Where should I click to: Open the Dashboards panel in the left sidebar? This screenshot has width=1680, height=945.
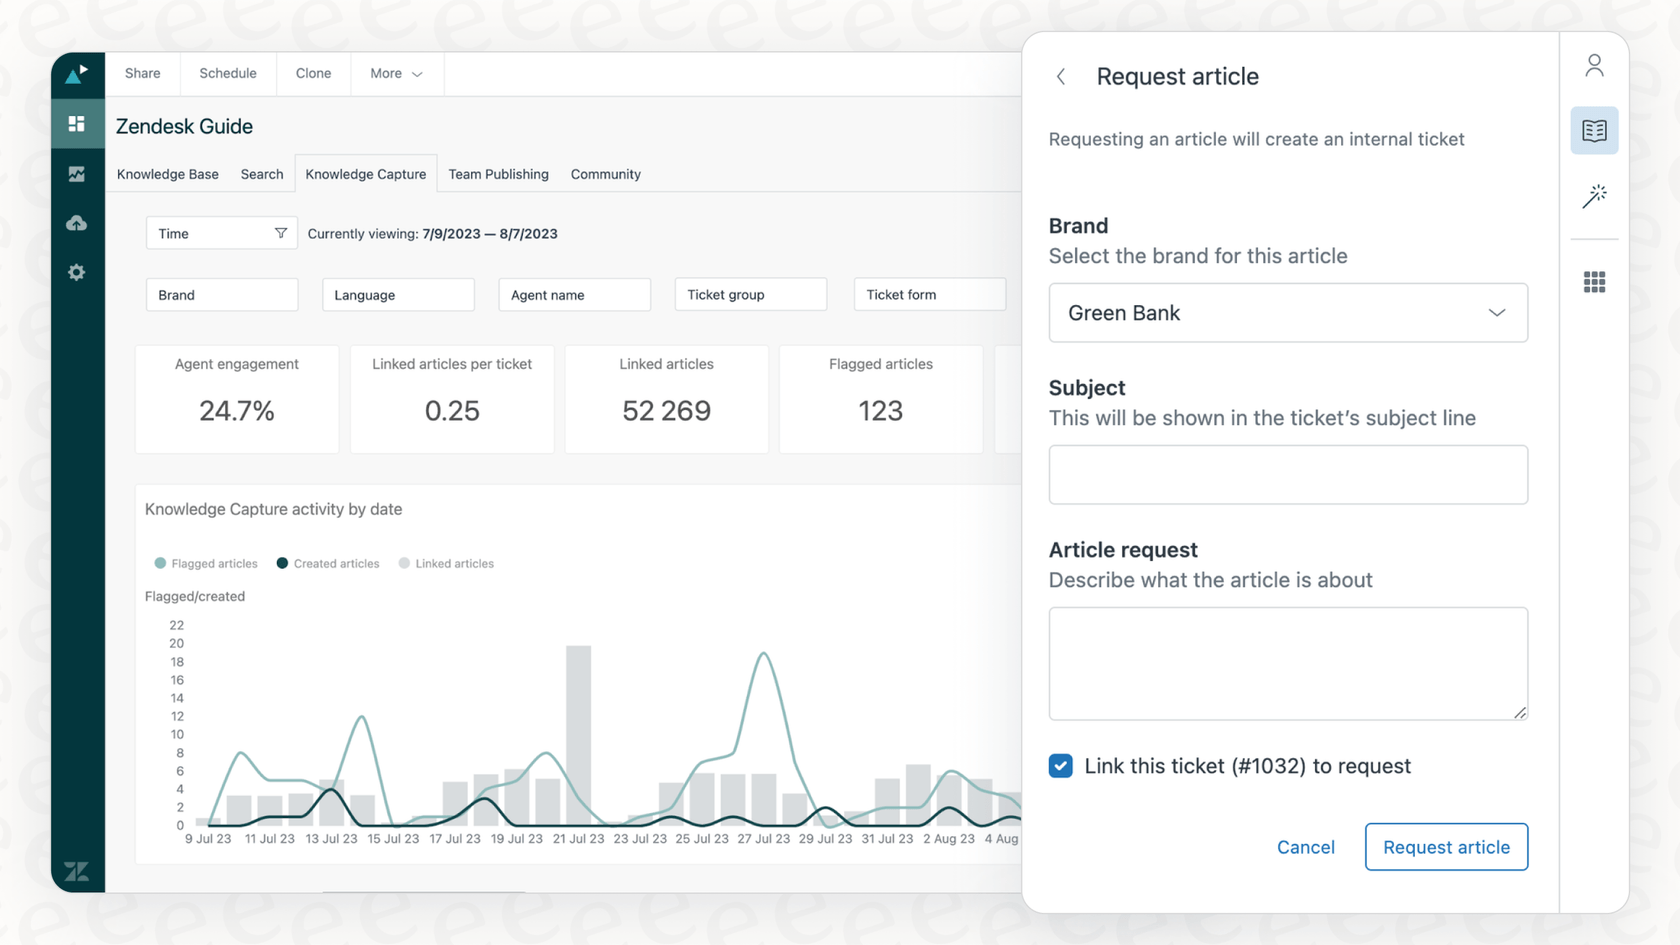(77, 123)
